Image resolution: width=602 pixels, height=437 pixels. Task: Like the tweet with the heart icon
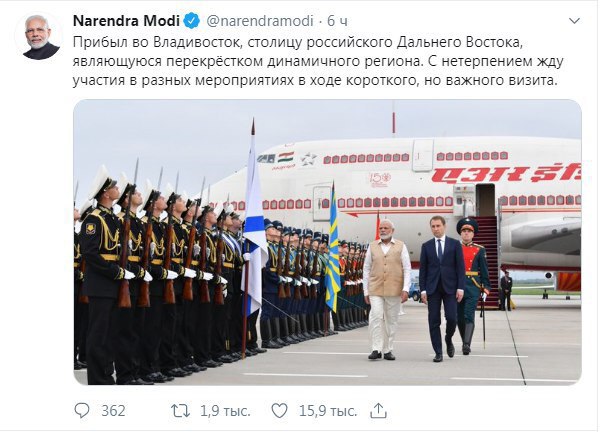[279, 411]
